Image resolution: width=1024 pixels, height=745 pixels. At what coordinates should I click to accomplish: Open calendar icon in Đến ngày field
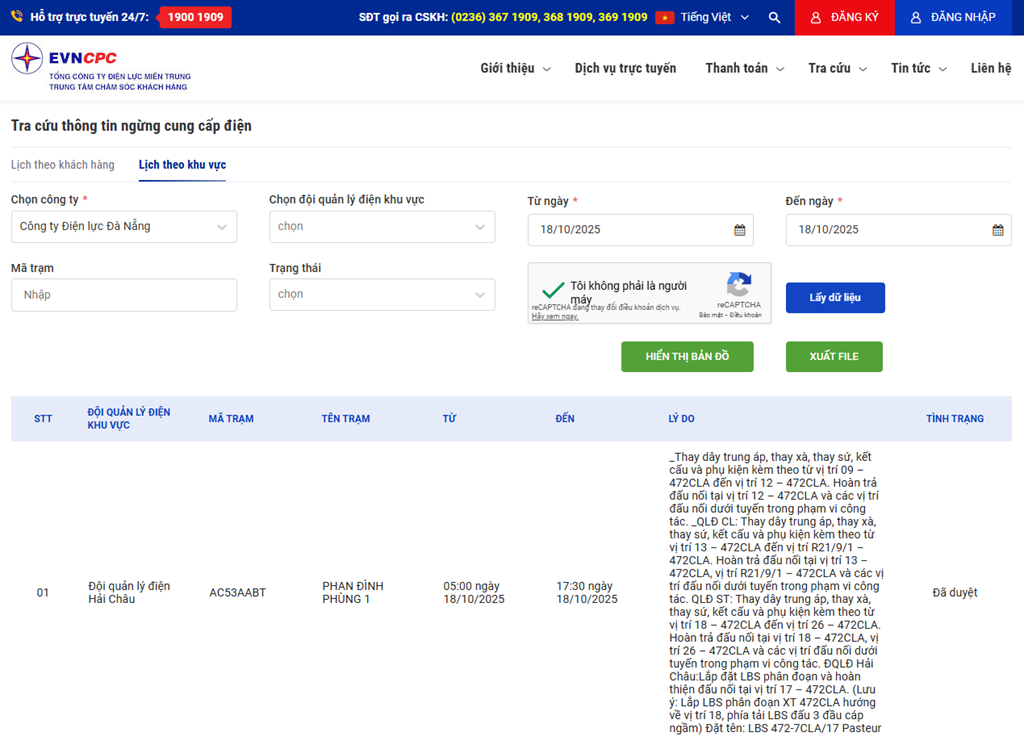[x=998, y=230]
